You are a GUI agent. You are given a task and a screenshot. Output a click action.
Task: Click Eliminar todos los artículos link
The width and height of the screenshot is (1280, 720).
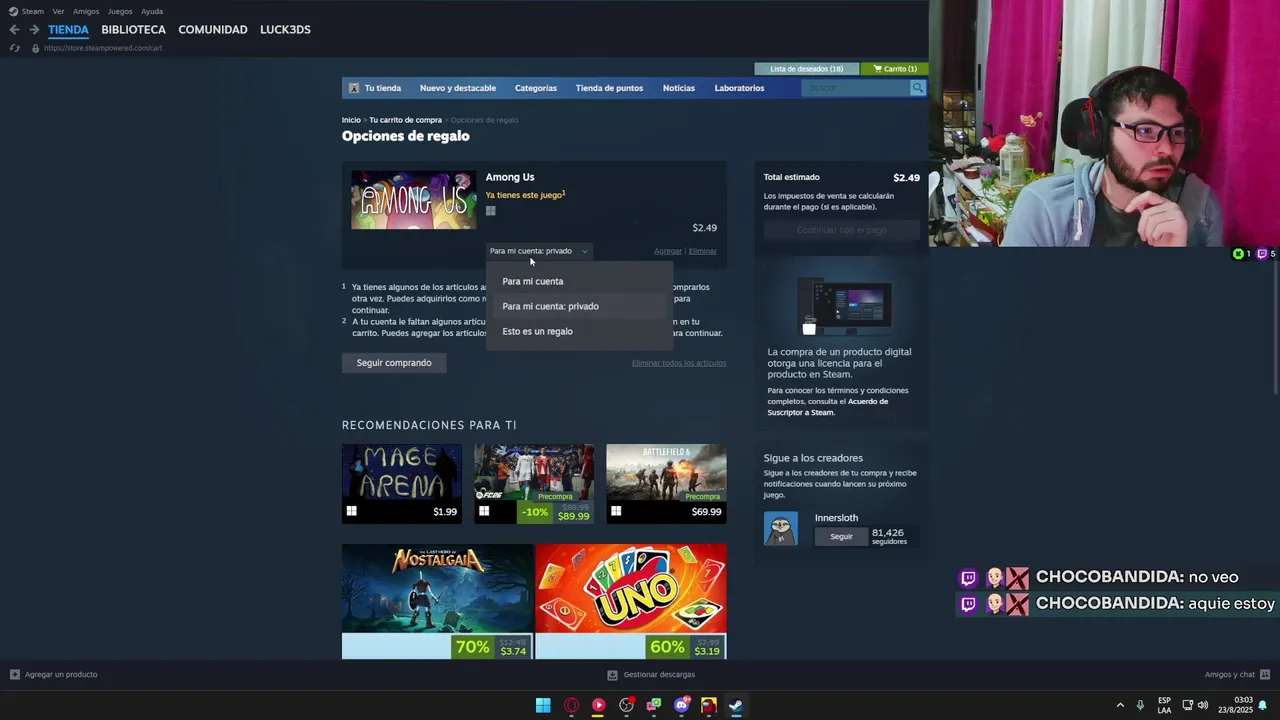(679, 363)
